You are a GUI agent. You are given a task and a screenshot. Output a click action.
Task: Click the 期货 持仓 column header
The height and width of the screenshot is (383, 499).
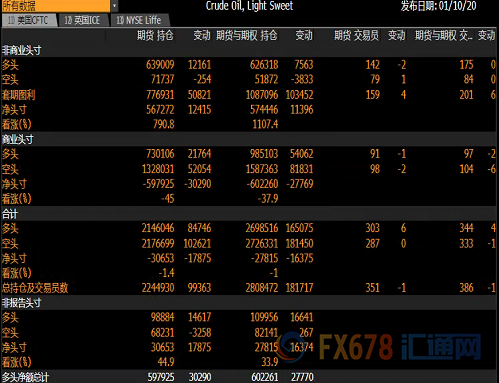(155, 35)
